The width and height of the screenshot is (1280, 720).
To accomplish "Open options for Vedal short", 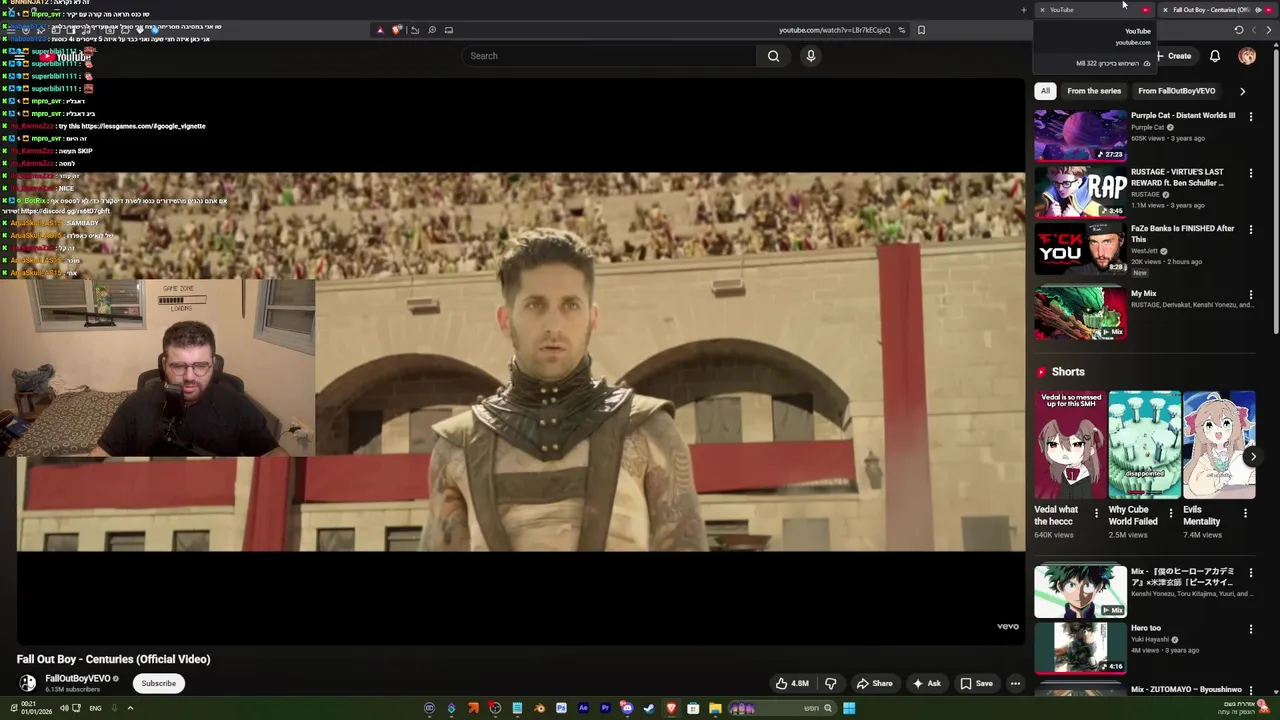I will click(1097, 513).
